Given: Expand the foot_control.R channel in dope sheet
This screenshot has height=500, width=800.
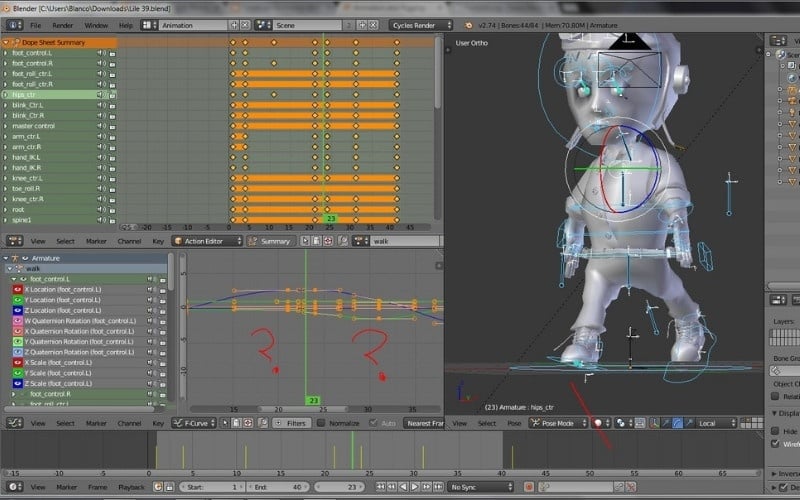Looking at the screenshot, I should point(5,63).
